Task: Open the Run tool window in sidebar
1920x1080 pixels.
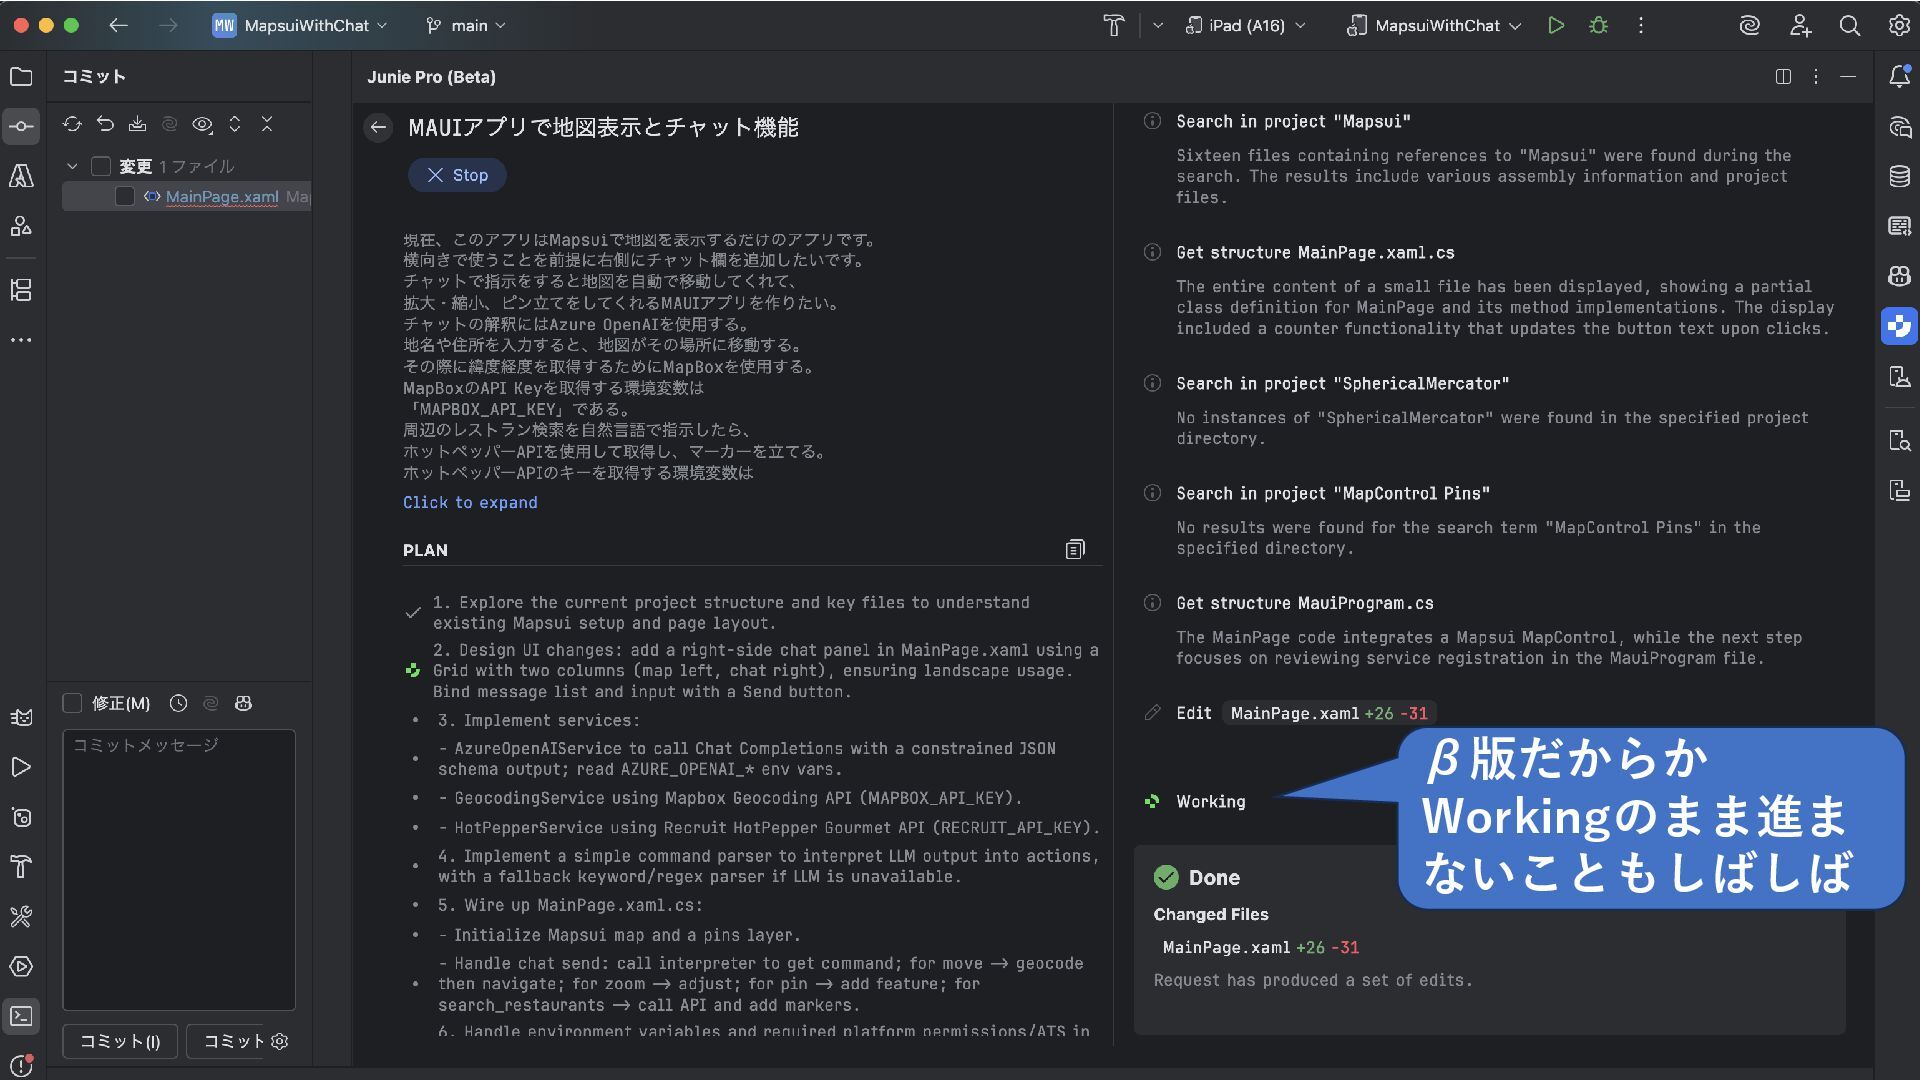Action: coord(21,767)
